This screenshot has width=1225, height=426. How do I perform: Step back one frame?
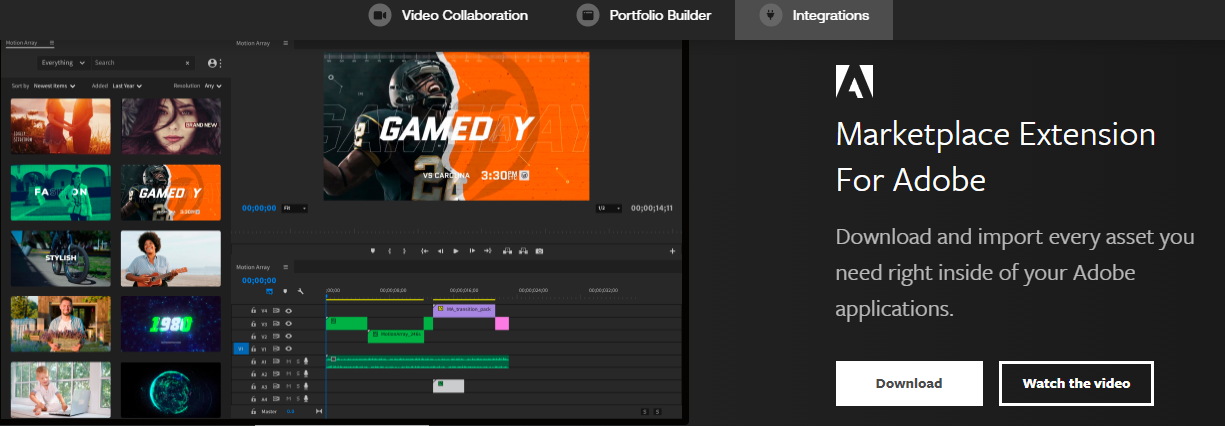click(x=440, y=251)
